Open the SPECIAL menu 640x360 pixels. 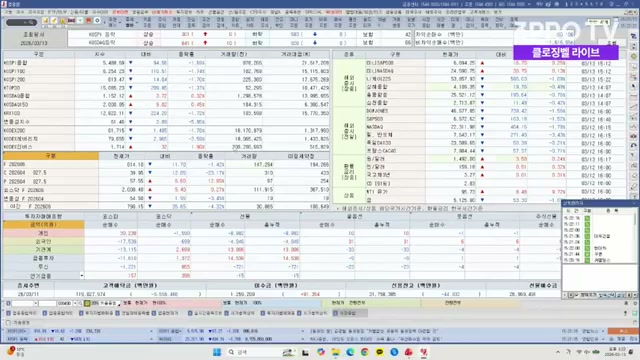[313, 12]
